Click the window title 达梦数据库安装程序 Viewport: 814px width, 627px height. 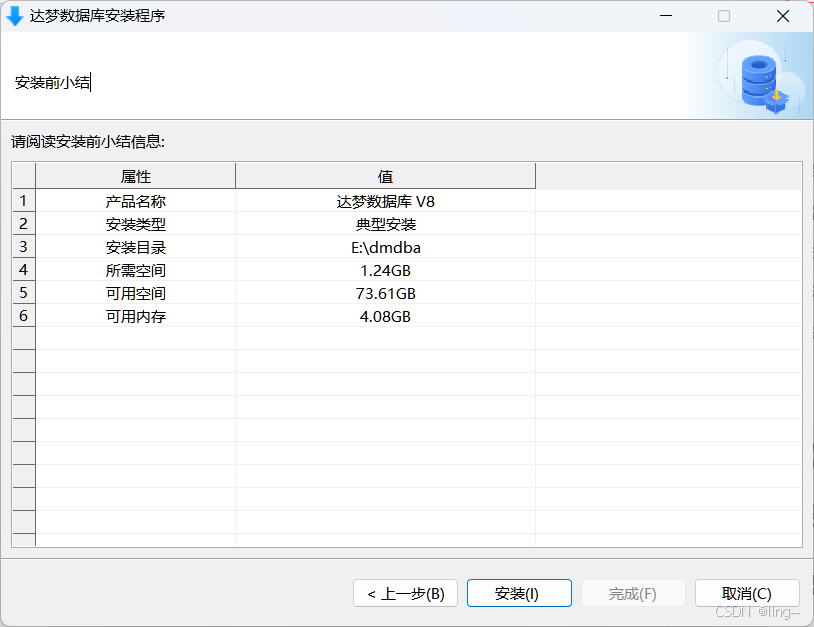[x=97, y=16]
